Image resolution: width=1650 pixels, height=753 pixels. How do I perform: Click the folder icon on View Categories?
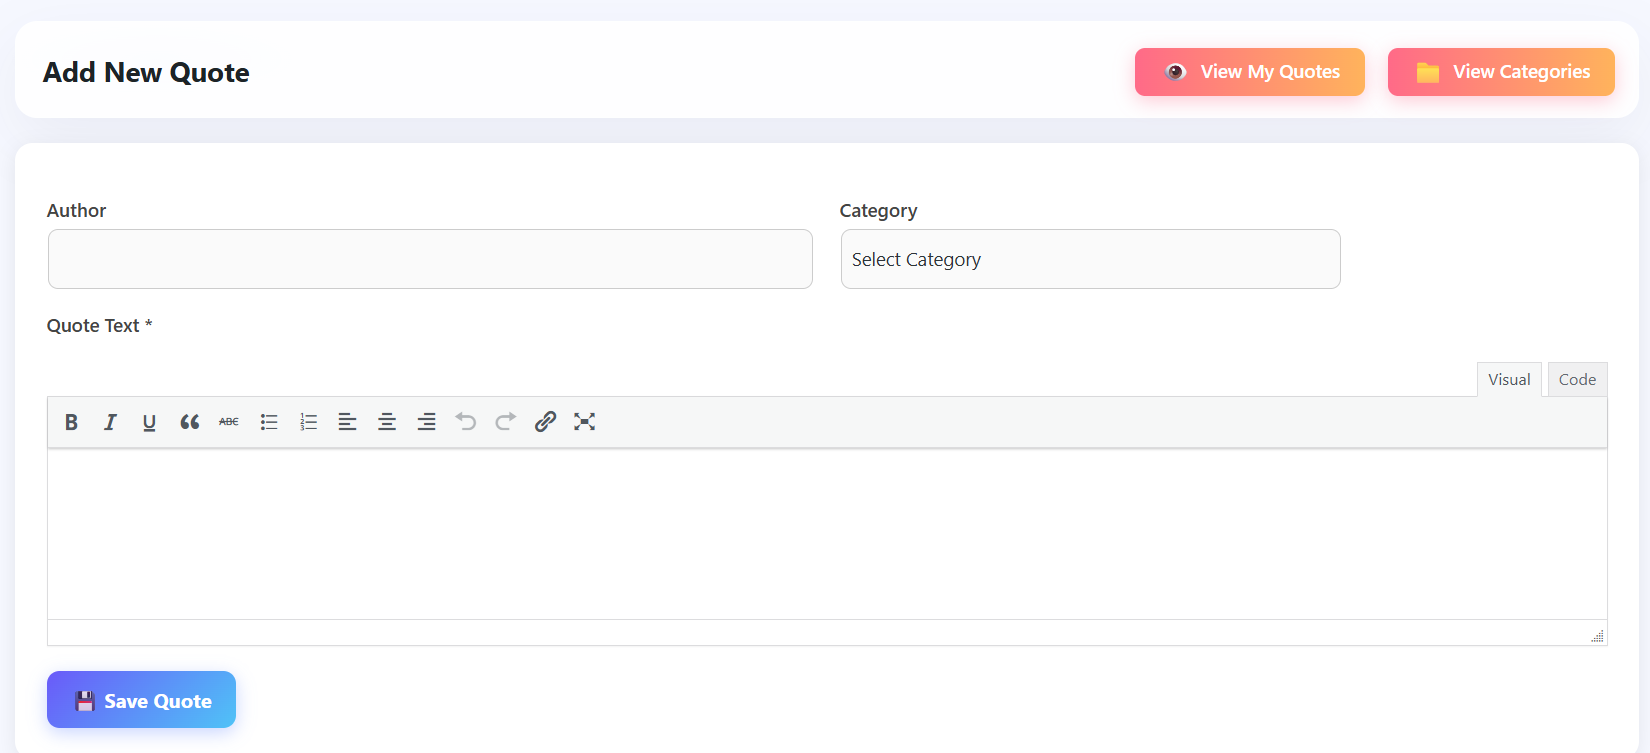tap(1428, 72)
